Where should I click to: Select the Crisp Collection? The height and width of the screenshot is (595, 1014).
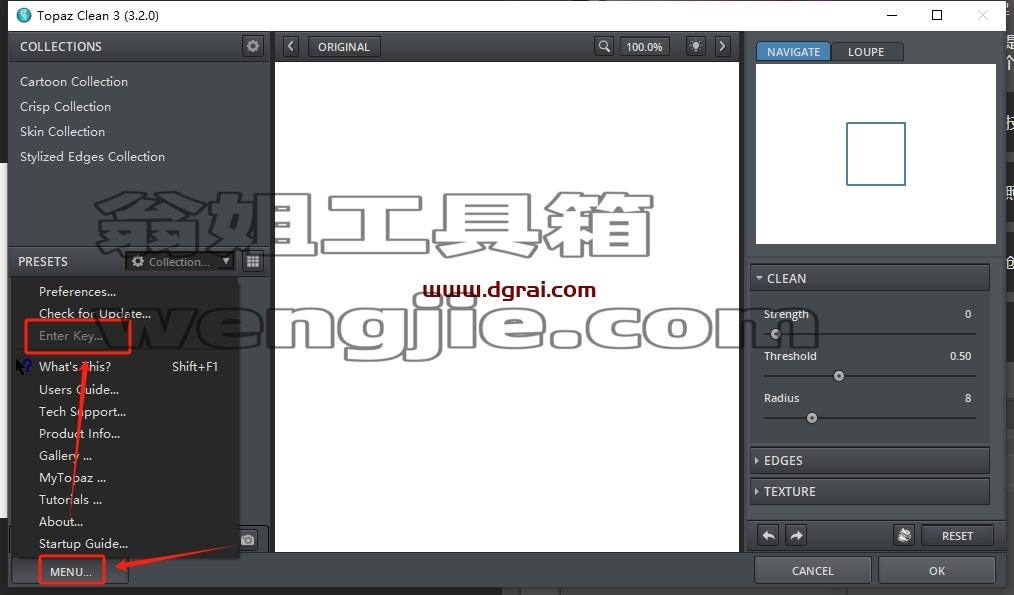(65, 107)
